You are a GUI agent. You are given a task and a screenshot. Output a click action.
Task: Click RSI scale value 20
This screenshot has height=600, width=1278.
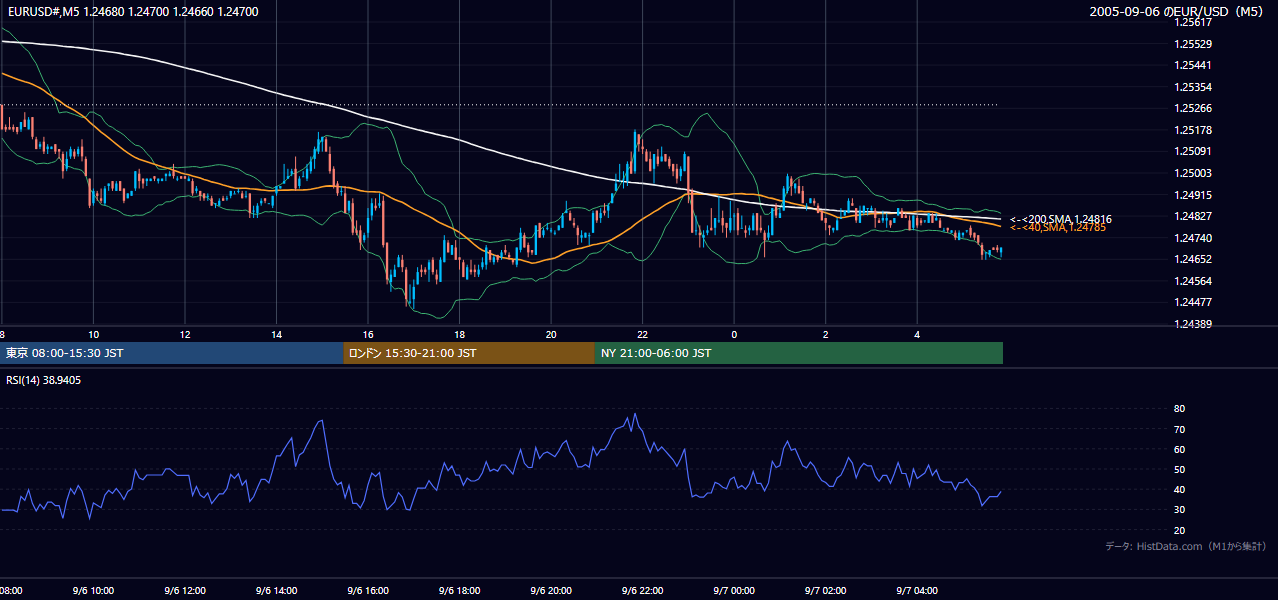click(x=1179, y=531)
